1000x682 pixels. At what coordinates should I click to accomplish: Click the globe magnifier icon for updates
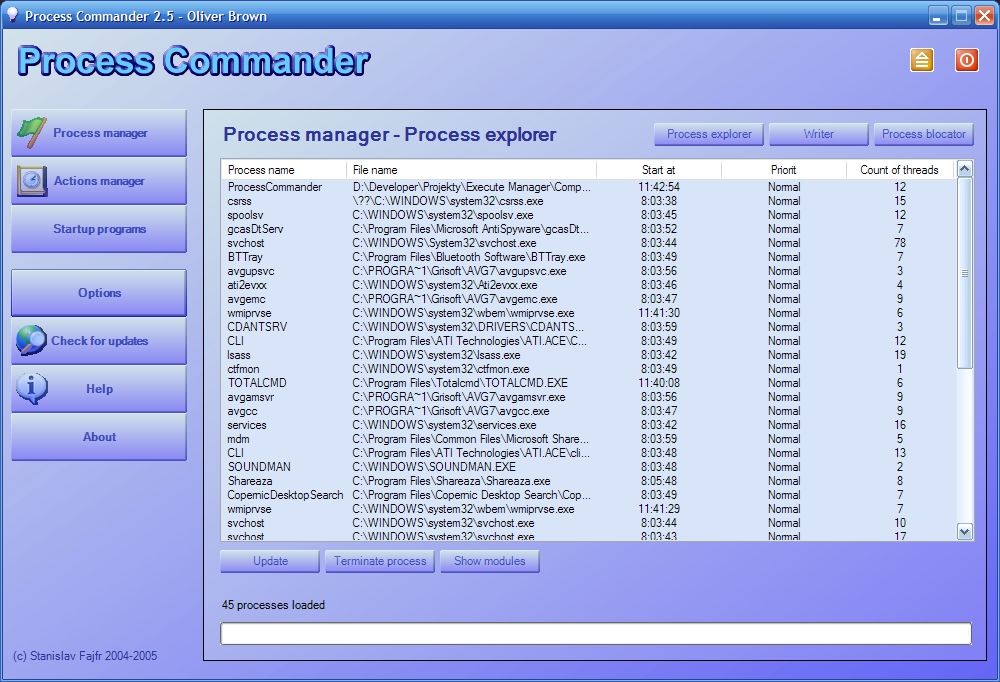pyautogui.click(x=31, y=340)
